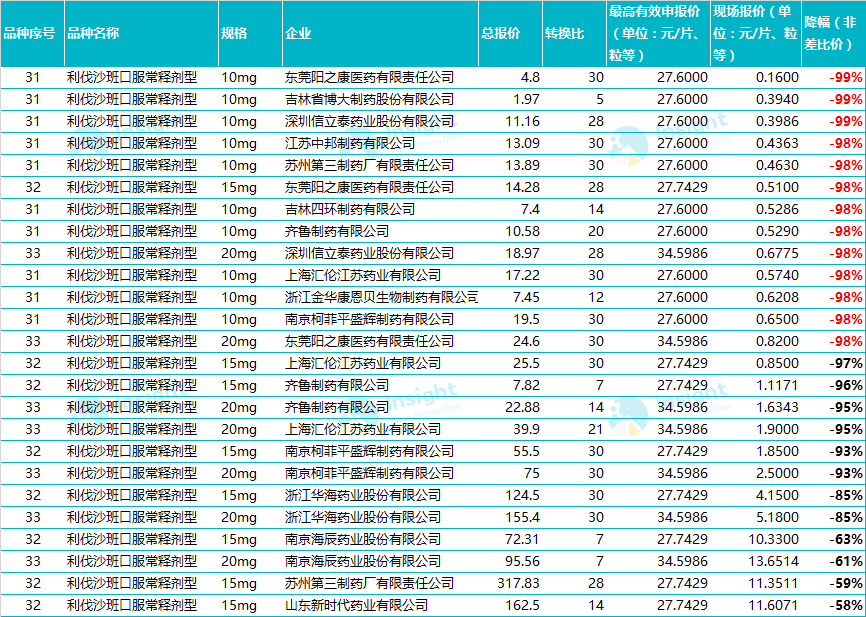Click company cell 吉林四环制药有限公司
Image resolution: width=866 pixels, height=617 pixels.
350,209
